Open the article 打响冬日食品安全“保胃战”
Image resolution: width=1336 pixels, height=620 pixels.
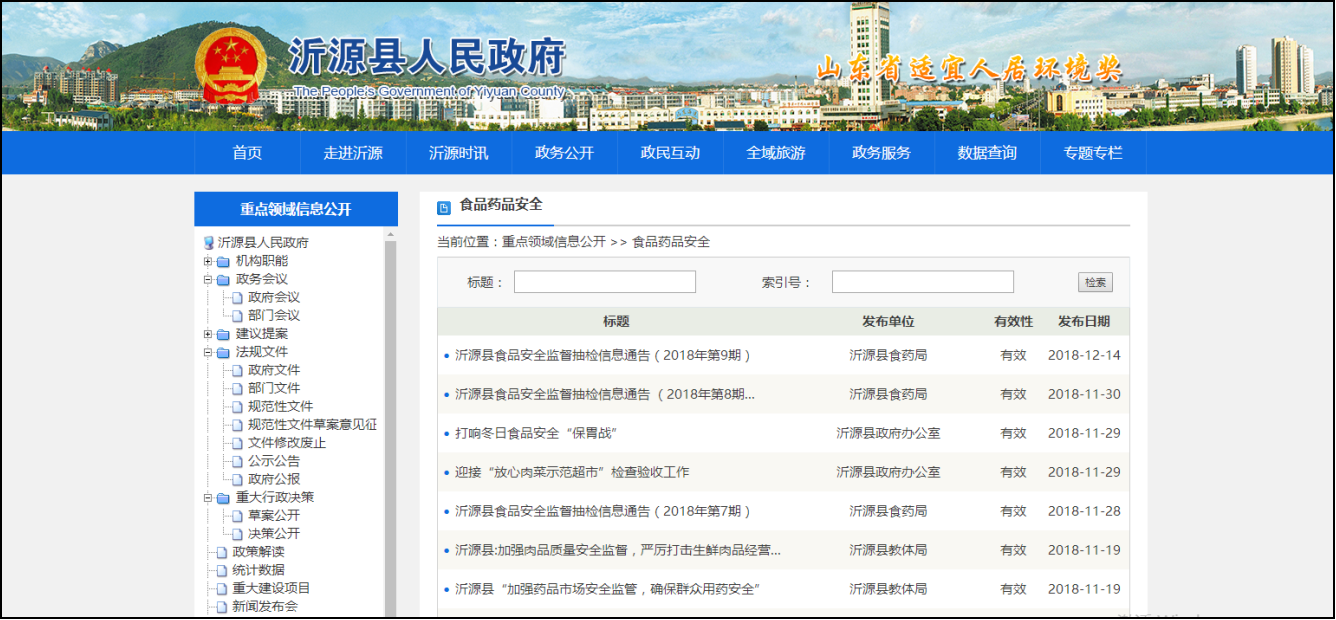pyautogui.click(x=536, y=433)
